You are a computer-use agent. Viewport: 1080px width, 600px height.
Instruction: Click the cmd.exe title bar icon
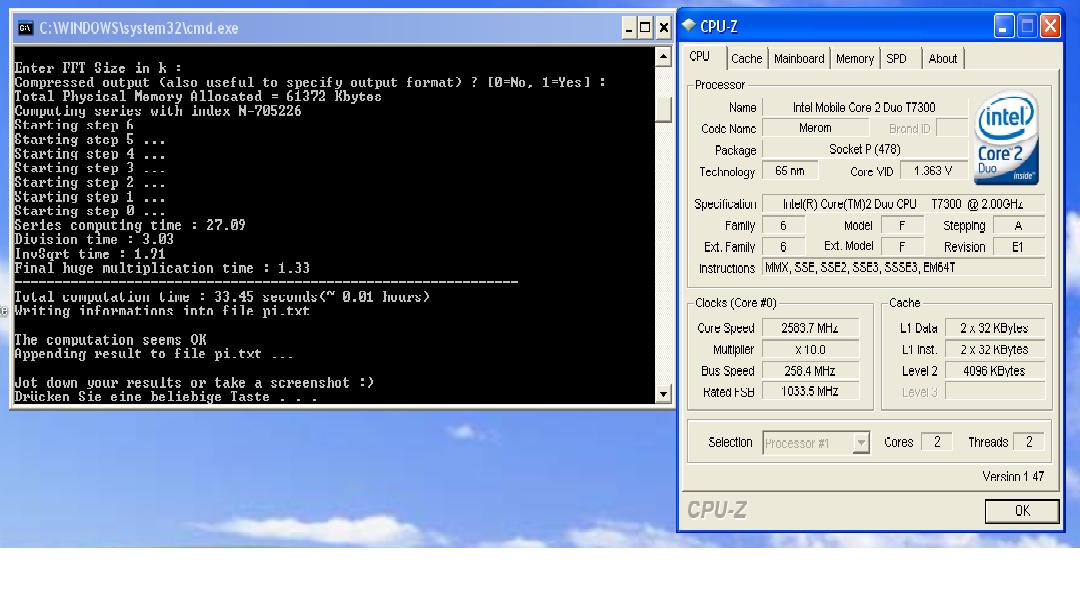click(25, 28)
